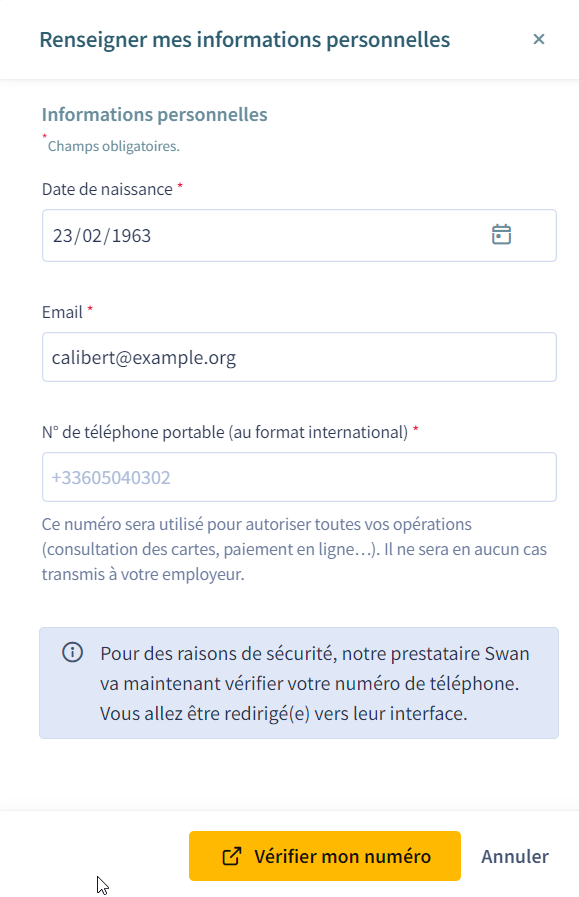Cancel with the Annuler button
Viewport: 579px width, 897px height.
515,856
